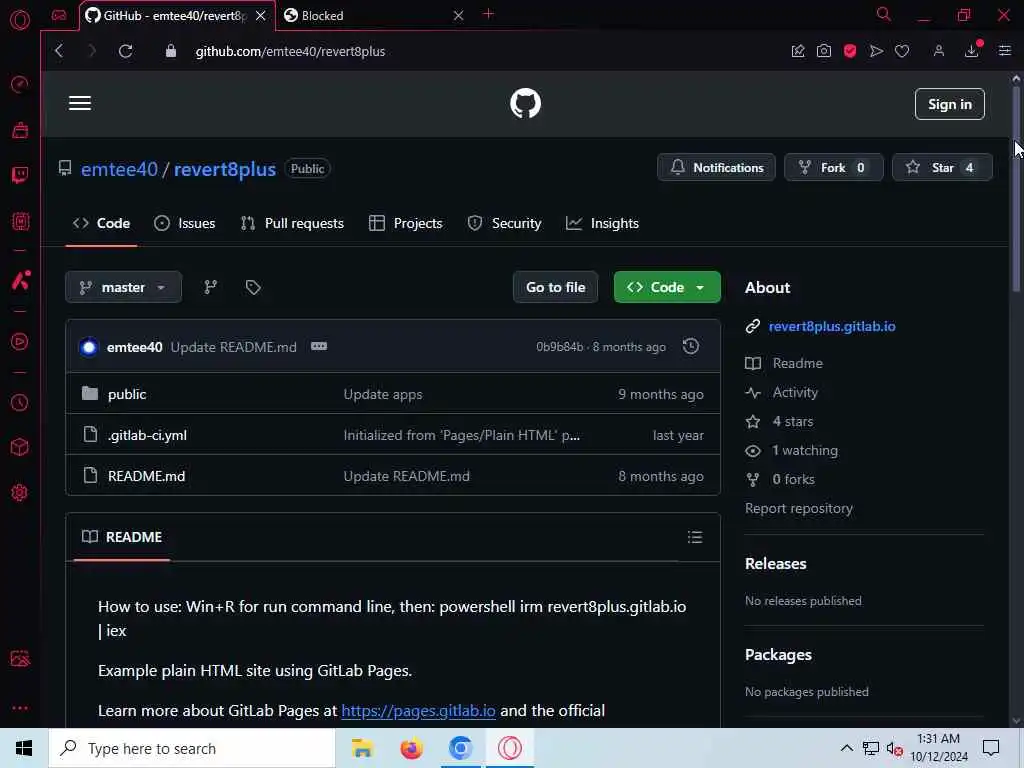Open the Insights tab

602,223
